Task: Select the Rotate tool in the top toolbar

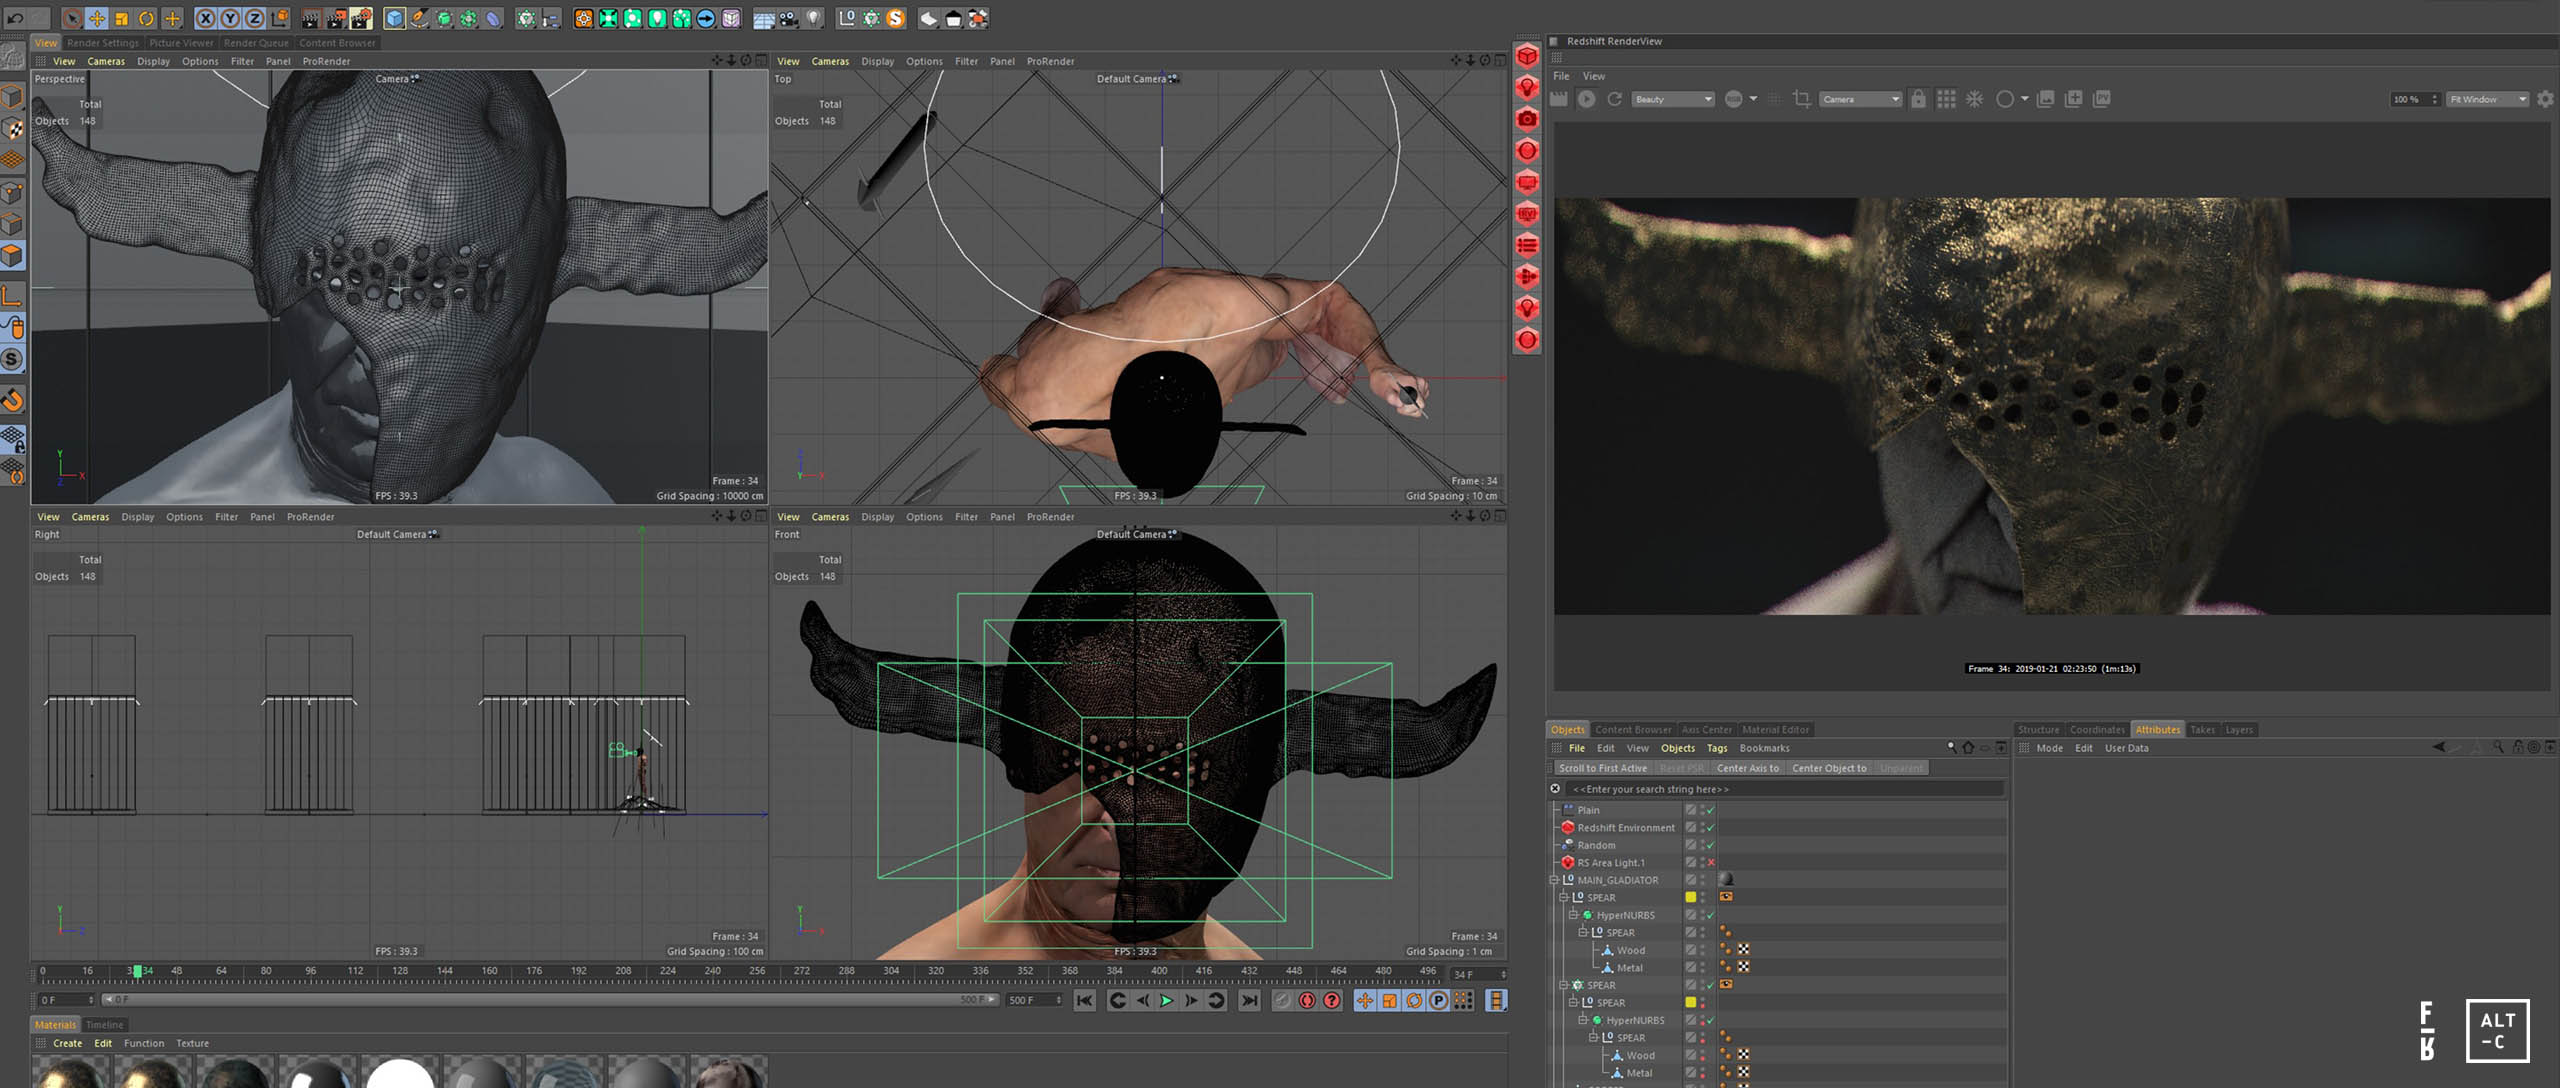Action: coord(147,18)
